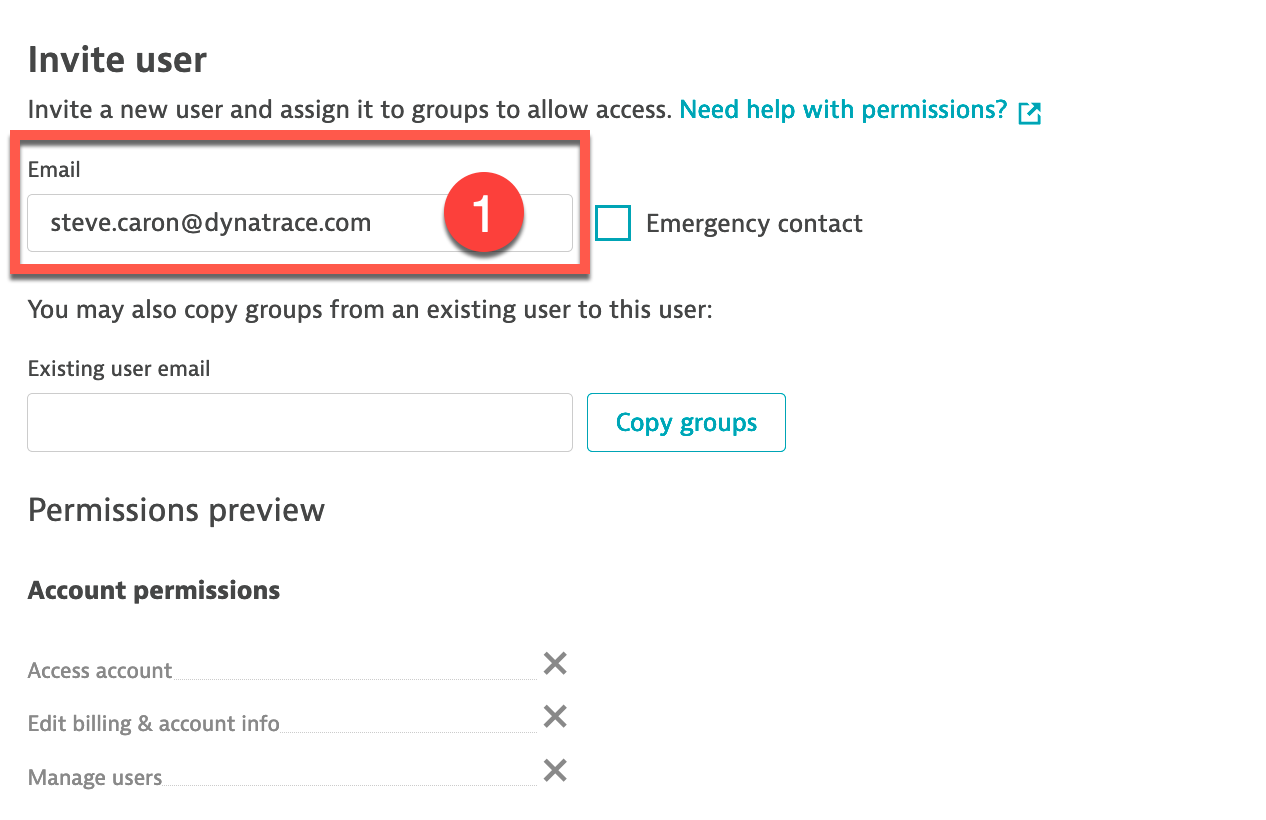Image resolution: width=1266 pixels, height=820 pixels.
Task: Tick the Emergency contact checkbox
Action: click(613, 223)
